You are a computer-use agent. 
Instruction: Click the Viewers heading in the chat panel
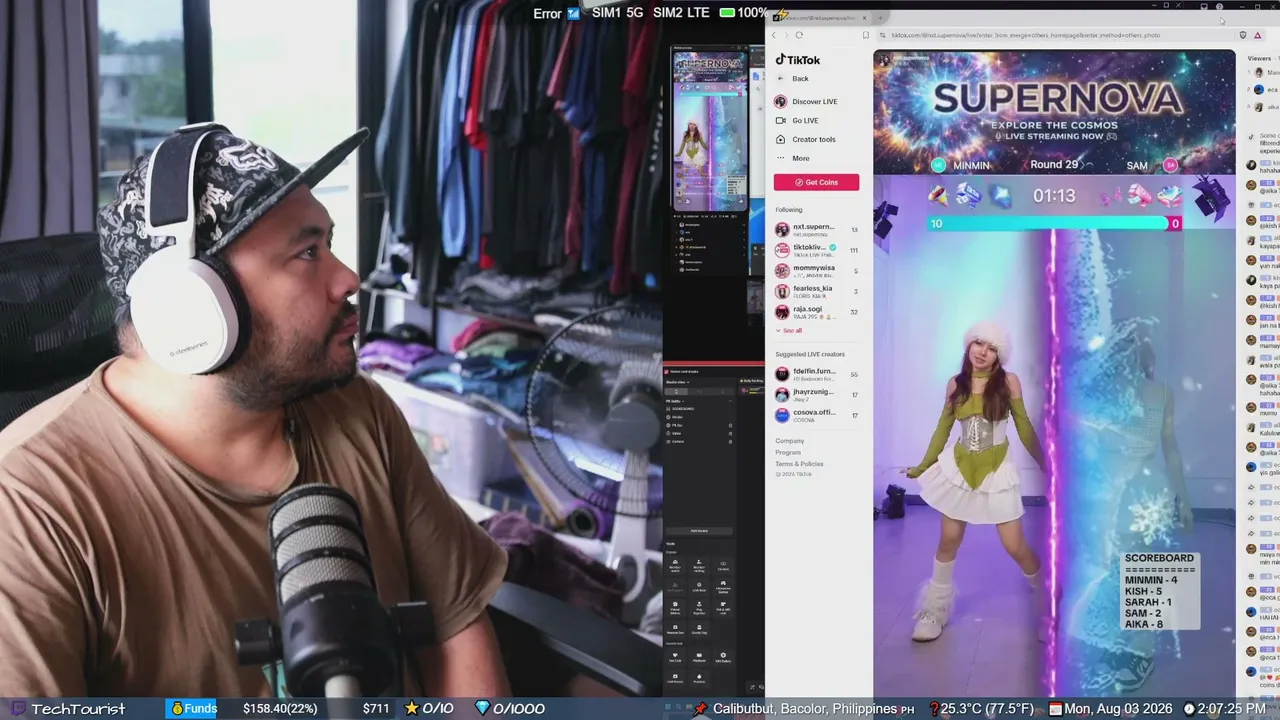pyautogui.click(x=1259, y=59)
